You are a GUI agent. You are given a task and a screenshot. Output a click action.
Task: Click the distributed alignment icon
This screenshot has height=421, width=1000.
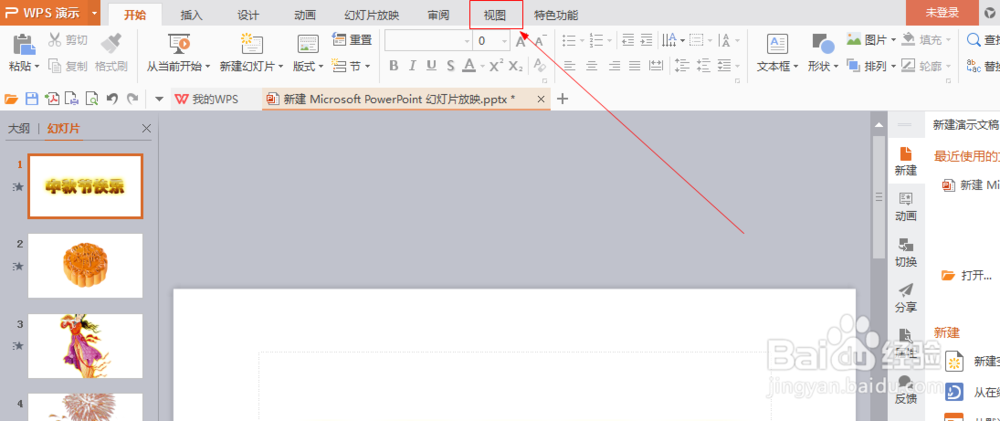(x=656, y=66)
